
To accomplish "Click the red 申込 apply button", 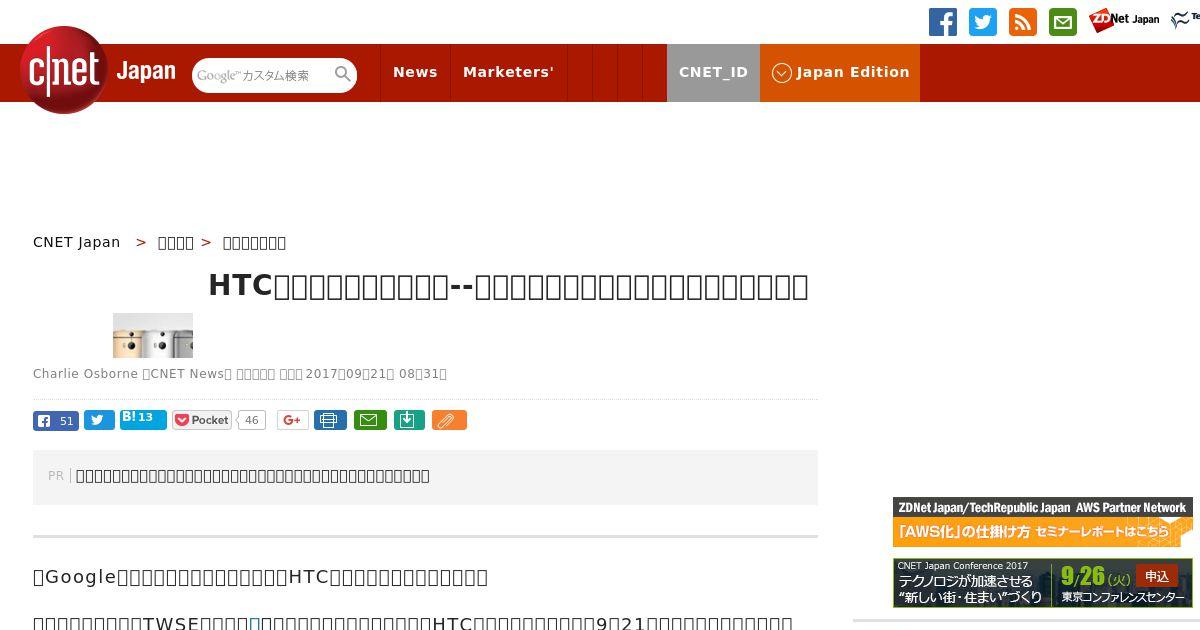I will [x=1157, y=577].
